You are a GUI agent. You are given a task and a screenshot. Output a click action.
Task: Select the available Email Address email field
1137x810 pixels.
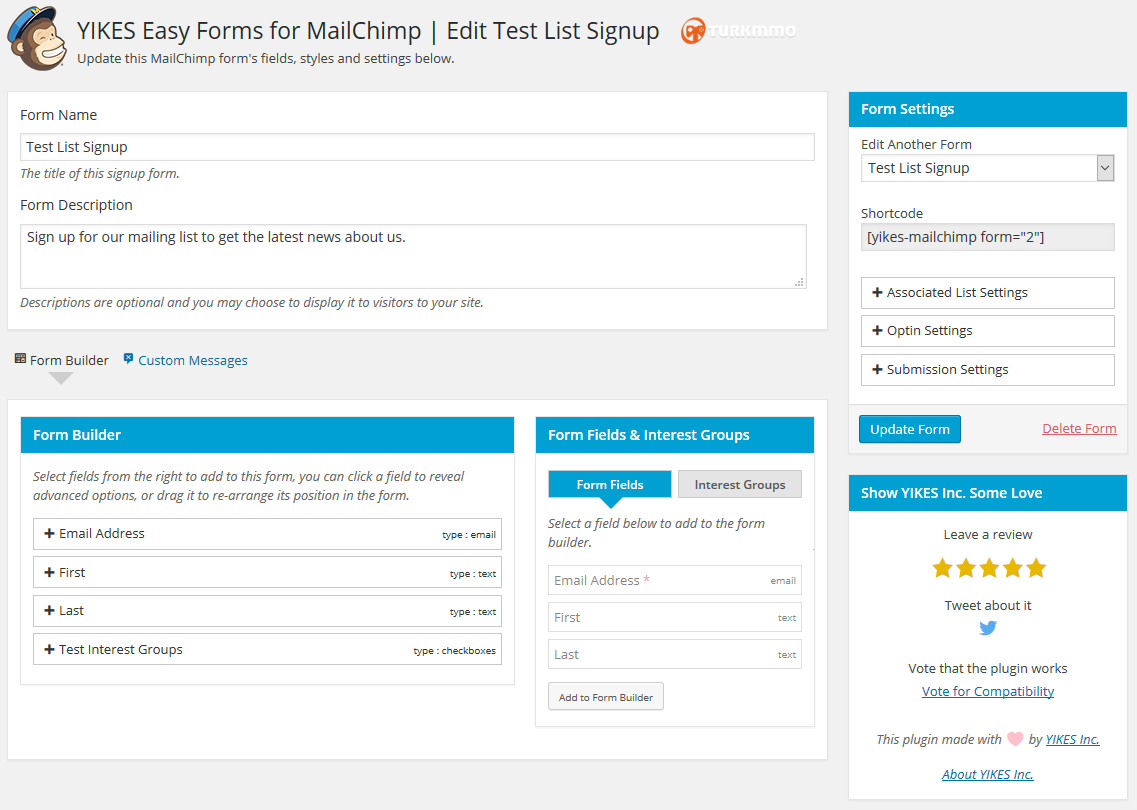click(674, 580)
